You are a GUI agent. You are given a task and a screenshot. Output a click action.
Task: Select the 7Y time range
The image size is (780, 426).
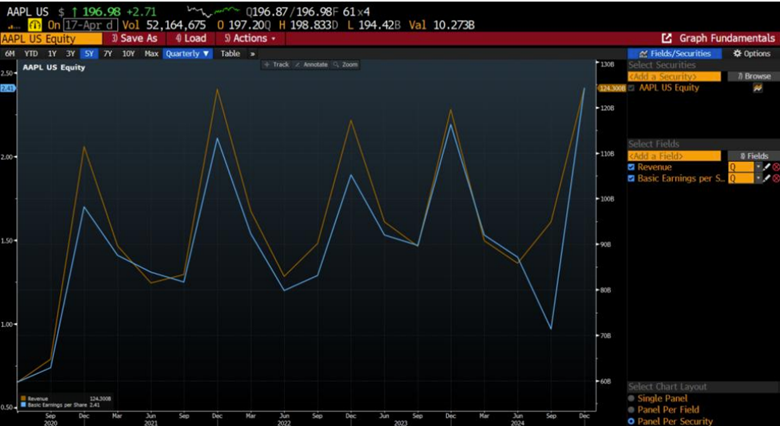point(108,54)
